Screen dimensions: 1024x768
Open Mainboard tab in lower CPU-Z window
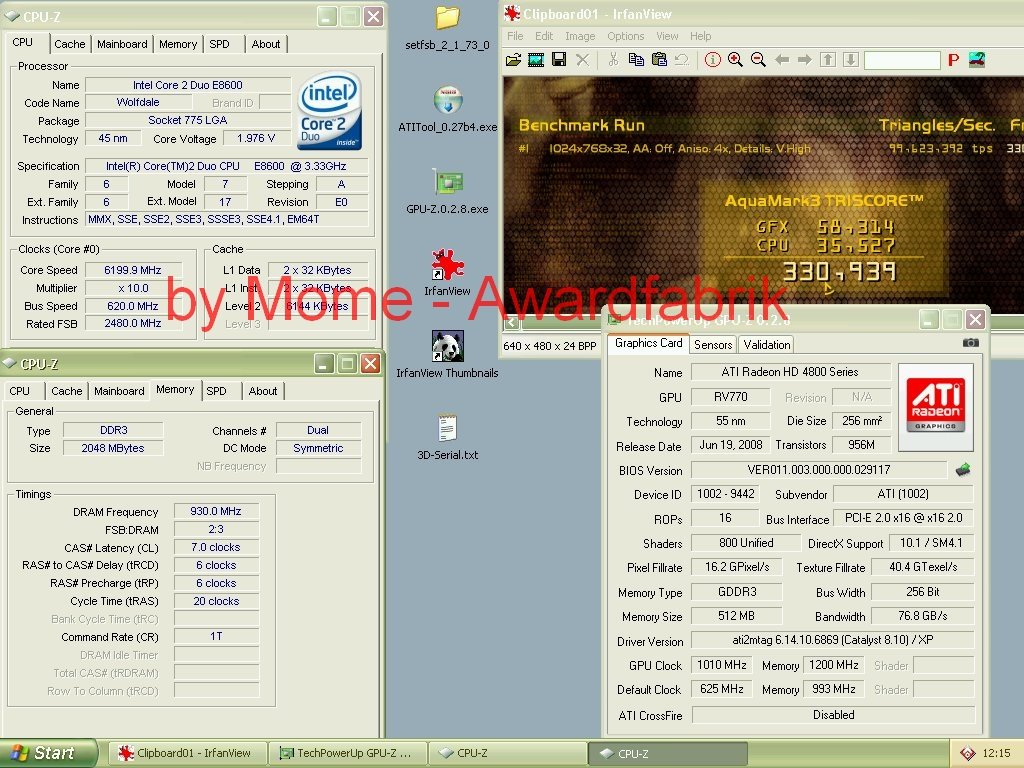coord(119,391)
